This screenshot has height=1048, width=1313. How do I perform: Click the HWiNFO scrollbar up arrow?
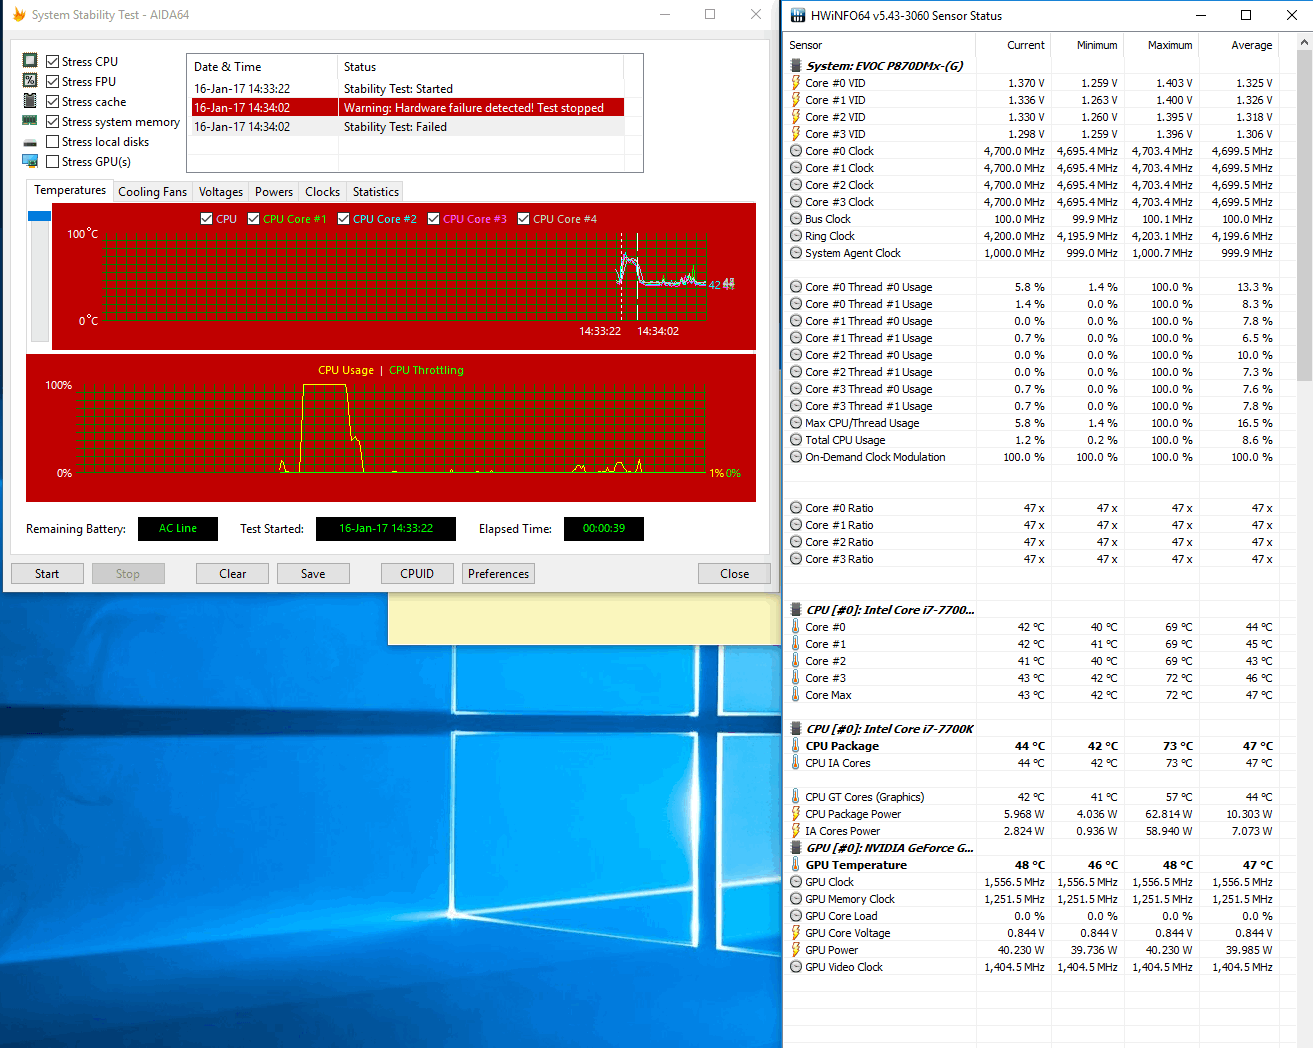point(1305,44)
